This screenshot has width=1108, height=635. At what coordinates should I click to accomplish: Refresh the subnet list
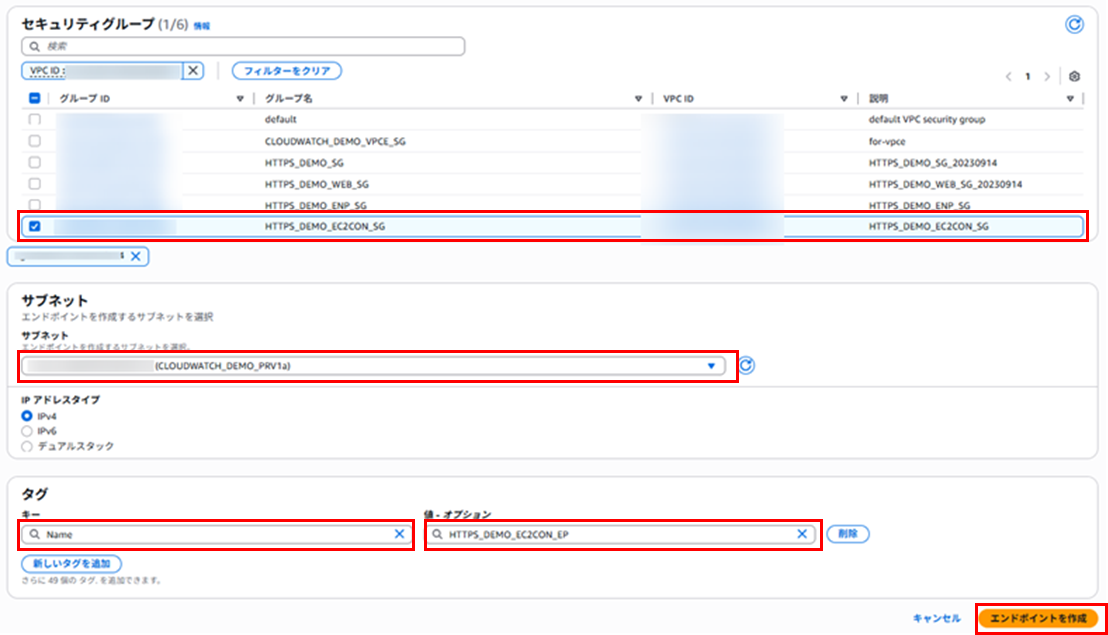pyautogui.click(x=746, y=365)
